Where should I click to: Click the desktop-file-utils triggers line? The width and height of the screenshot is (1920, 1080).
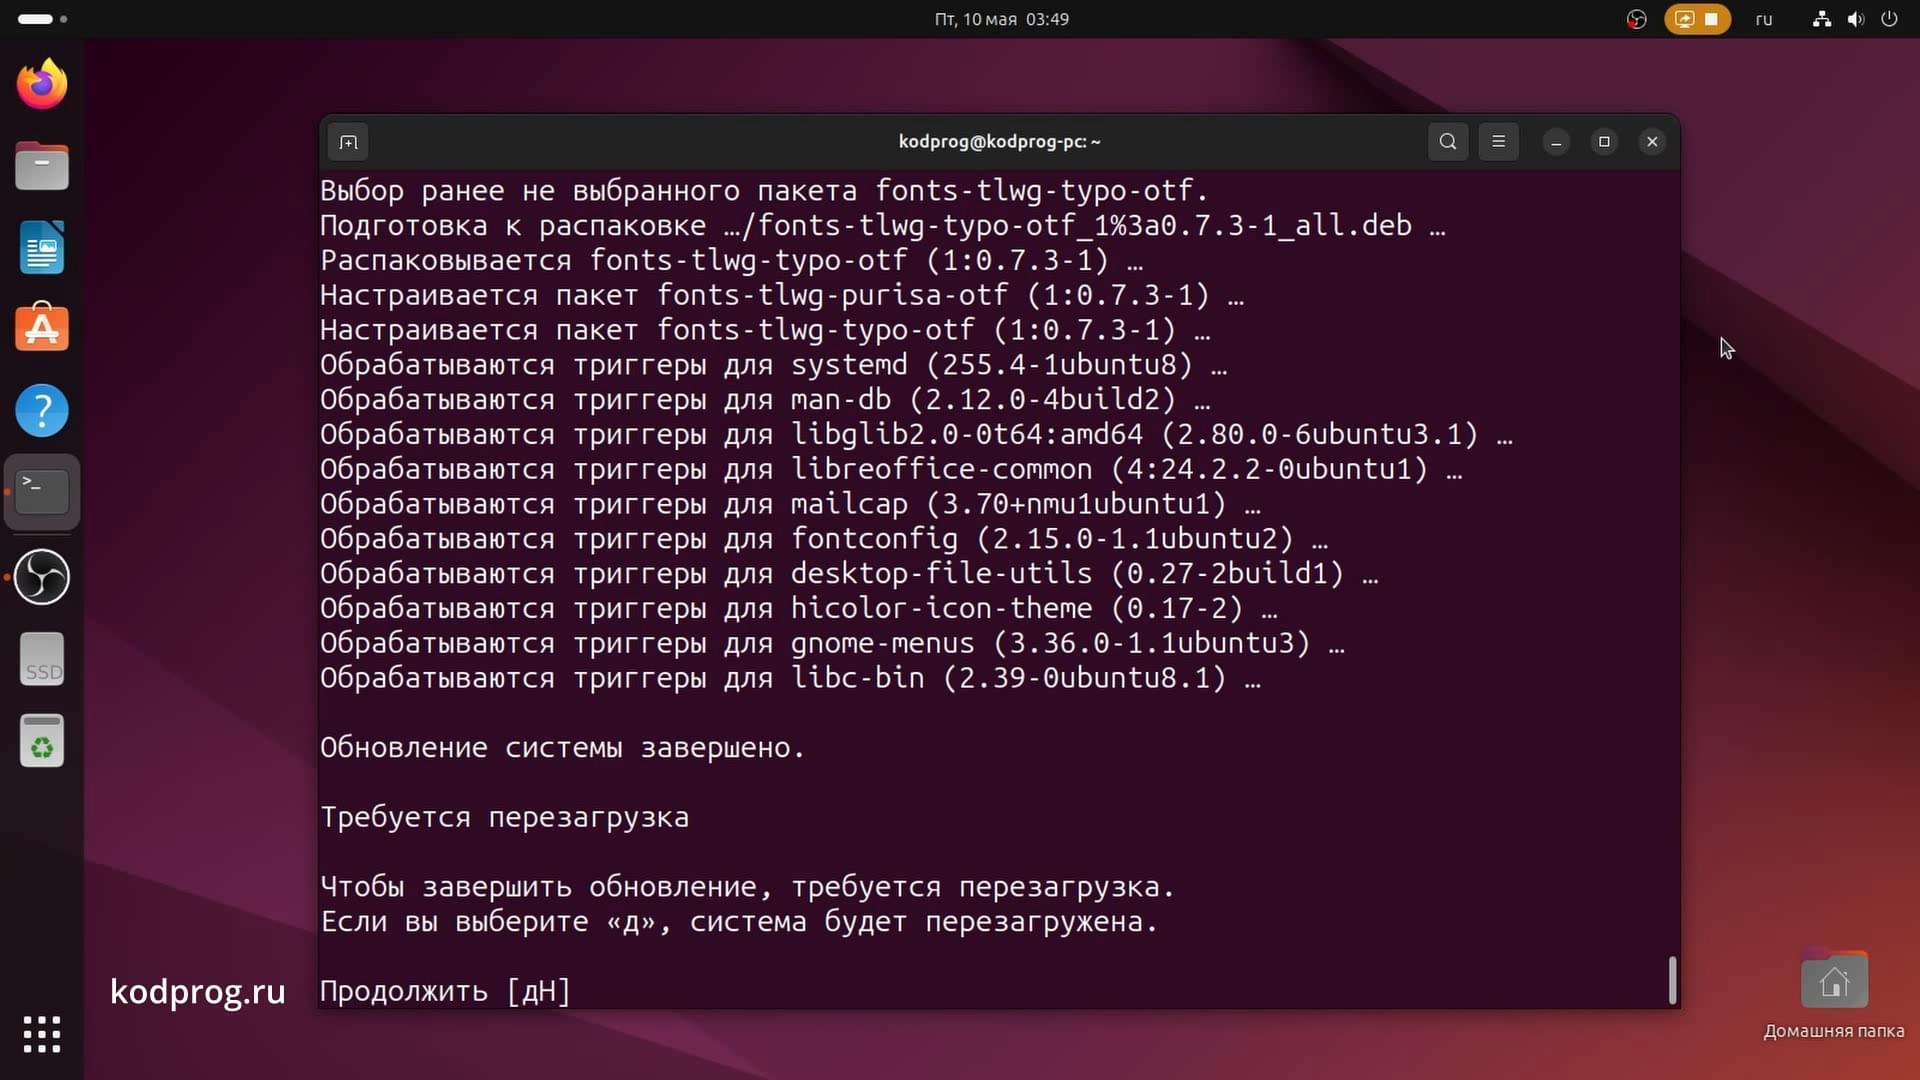(x=849, y=574)
